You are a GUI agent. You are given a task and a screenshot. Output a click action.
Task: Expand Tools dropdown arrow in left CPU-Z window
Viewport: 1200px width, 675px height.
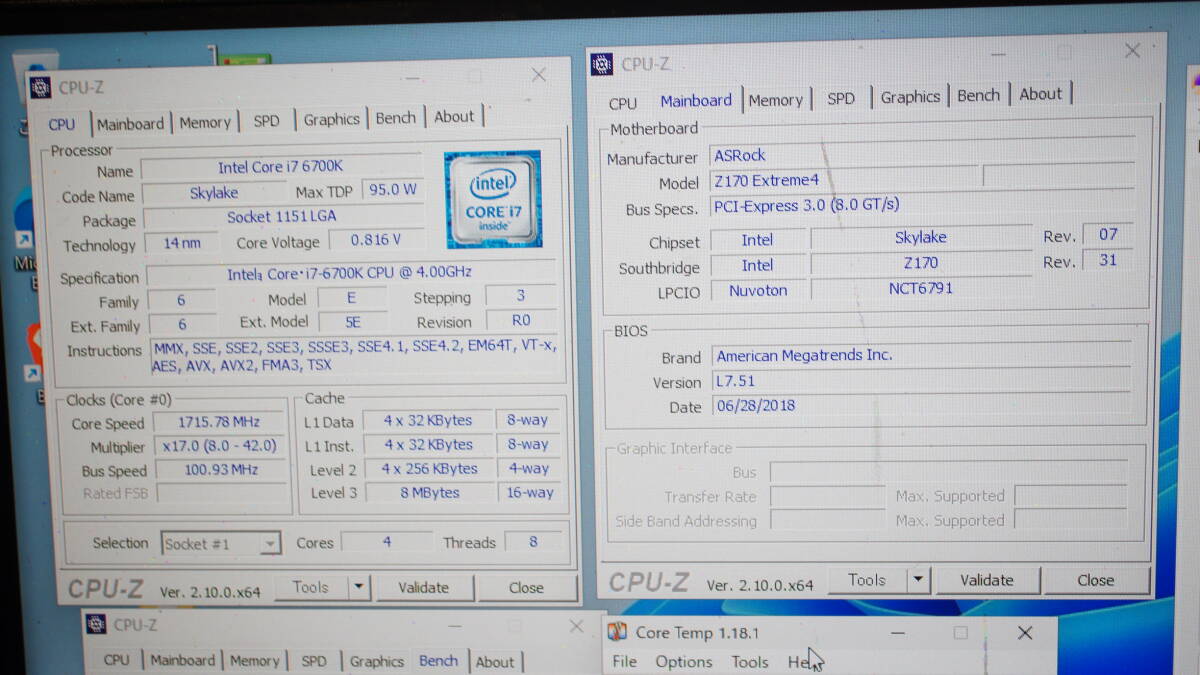tap(359, 588)
